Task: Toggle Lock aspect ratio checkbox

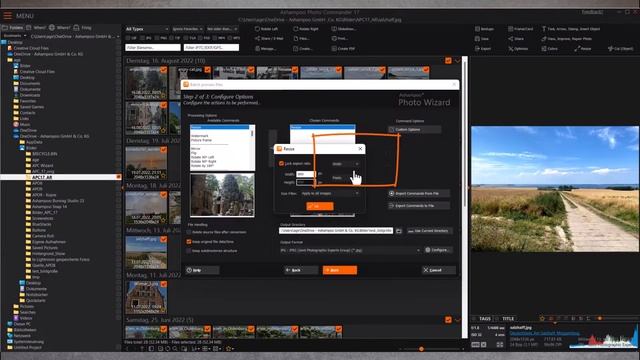Action: (281, 163)
